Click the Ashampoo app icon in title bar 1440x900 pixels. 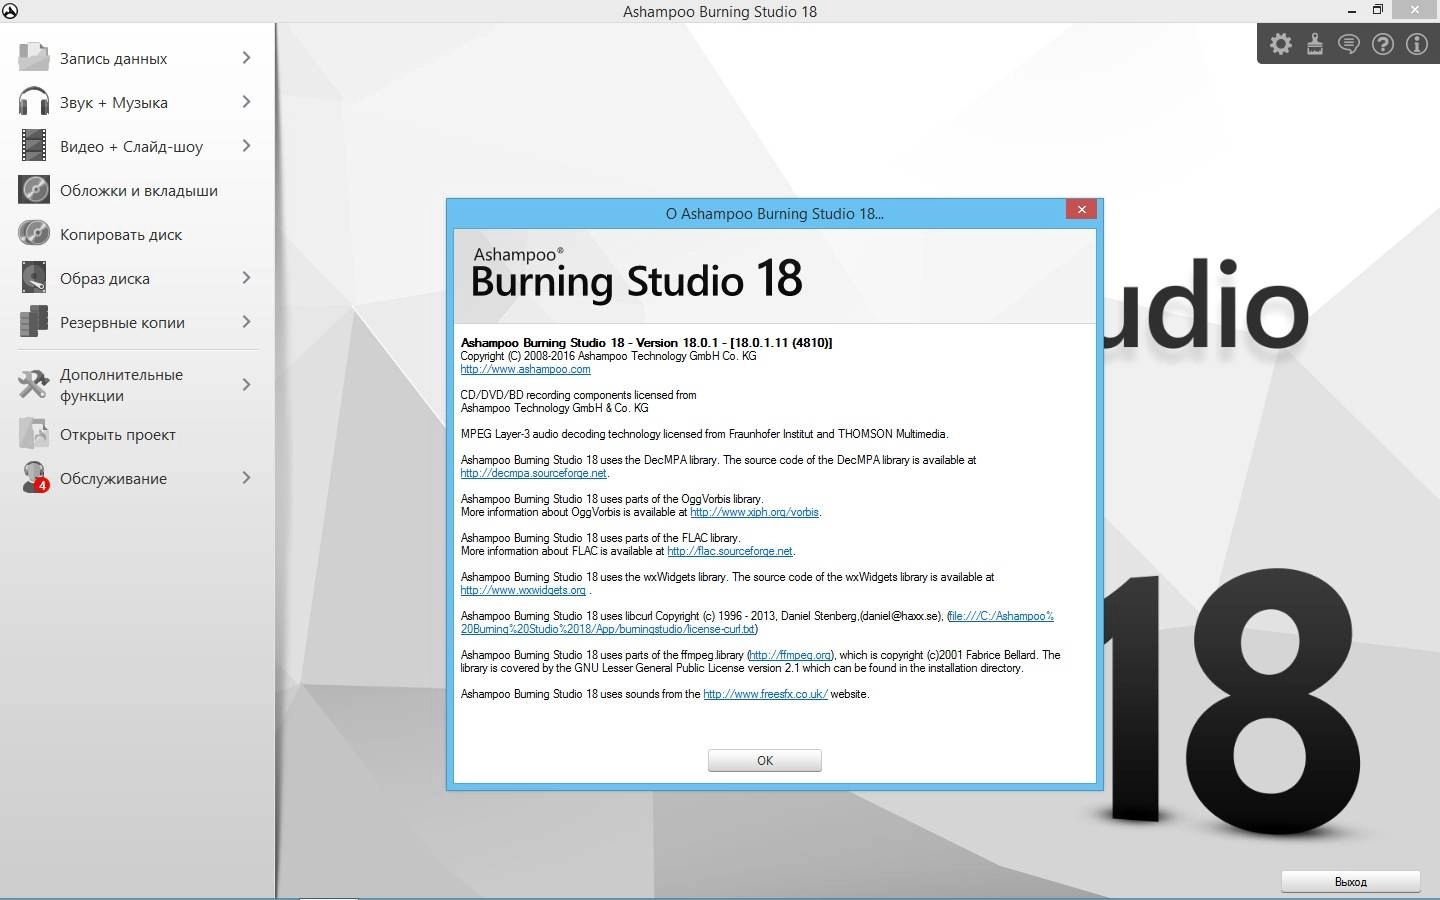click(x=10, y=11)
